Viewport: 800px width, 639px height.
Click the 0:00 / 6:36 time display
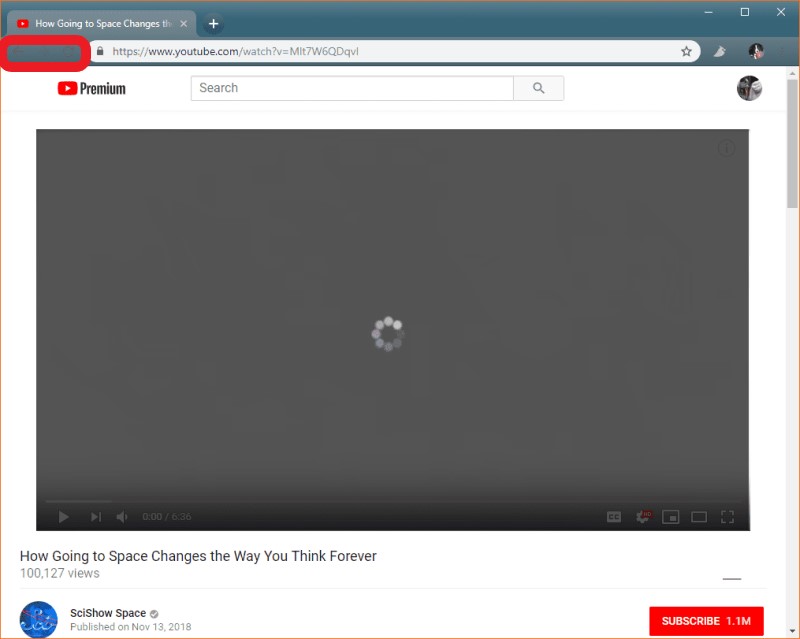167,517
